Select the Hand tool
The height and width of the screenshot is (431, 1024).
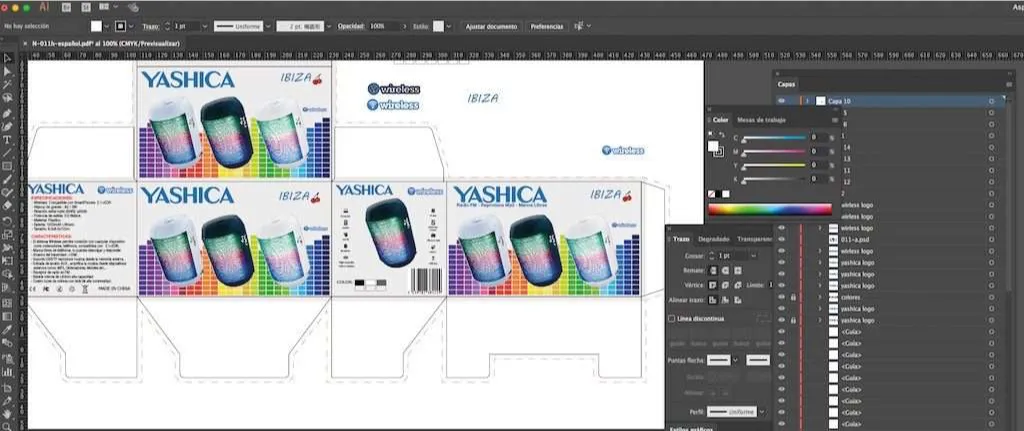click(8, 411)
